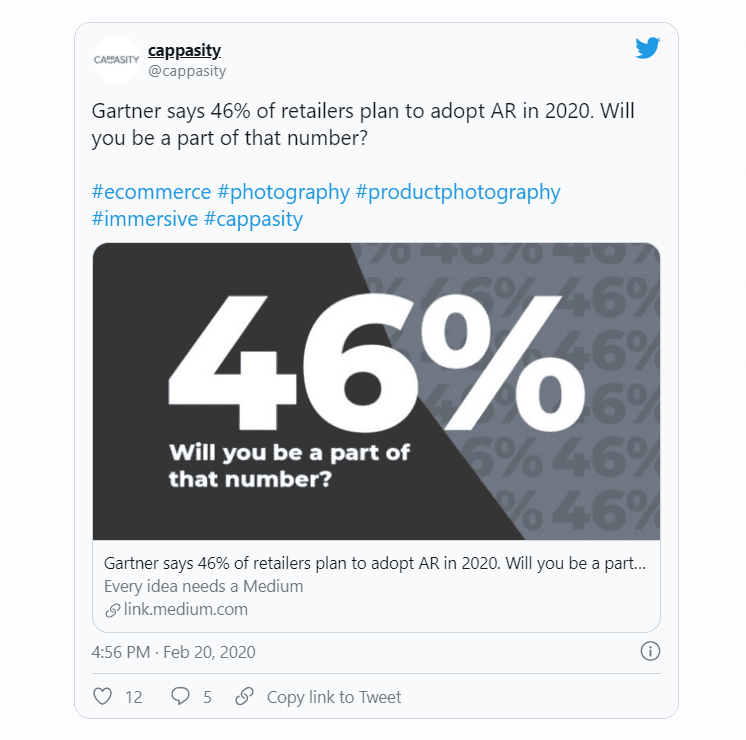The image size is (746, 740).
Task: Open the cappasity display name link
Action: [184, 50]
